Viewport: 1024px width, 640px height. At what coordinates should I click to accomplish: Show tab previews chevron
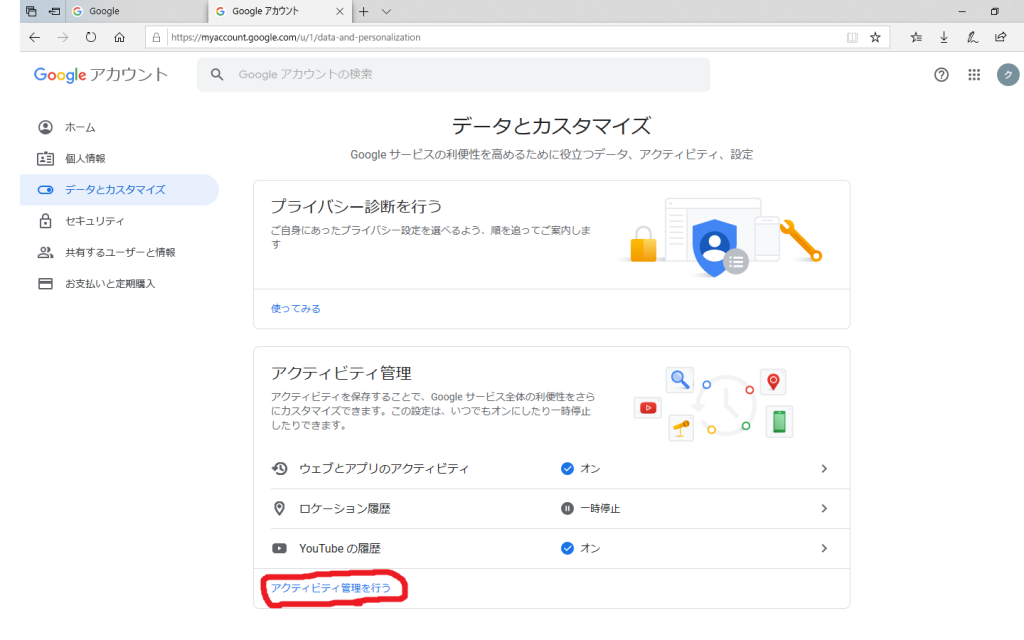387,11
